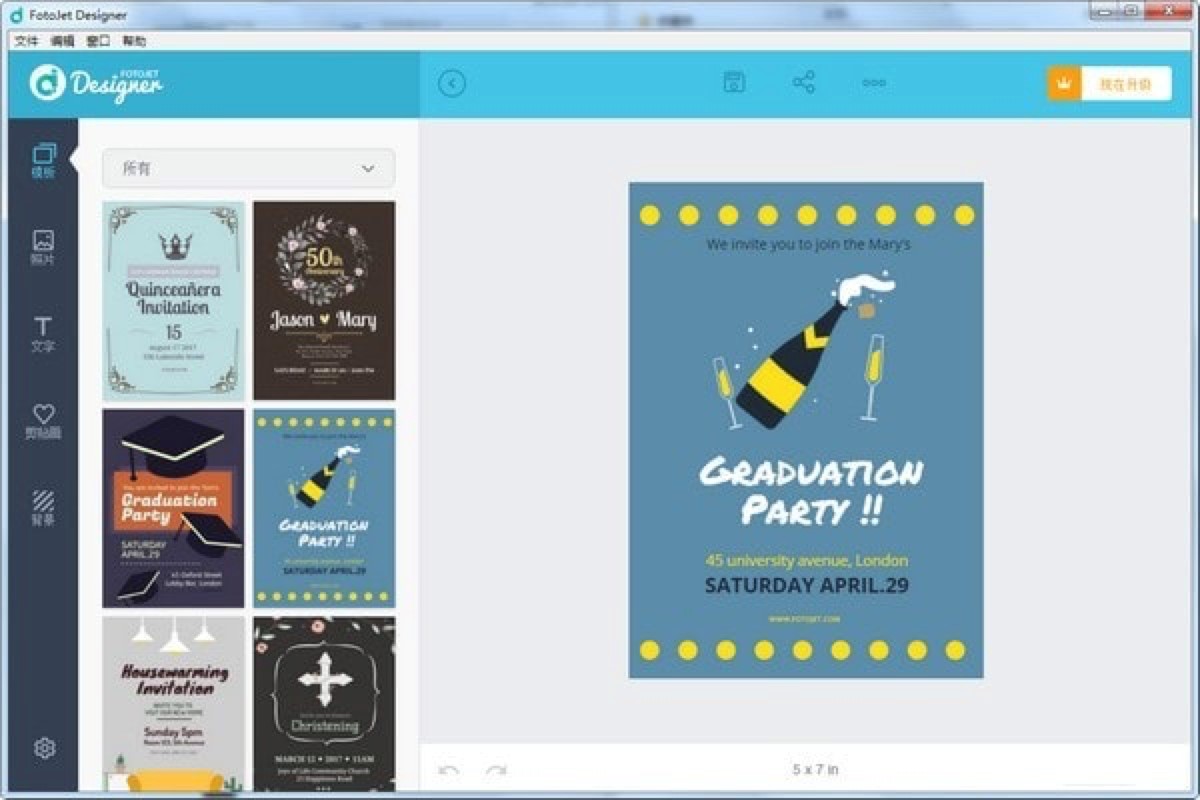Select the Quinceañera Invitation template thumbnail
Image resolution: width=1200 pixels, height=800 pixels.
pyautogui.click(x=172, y=300)
